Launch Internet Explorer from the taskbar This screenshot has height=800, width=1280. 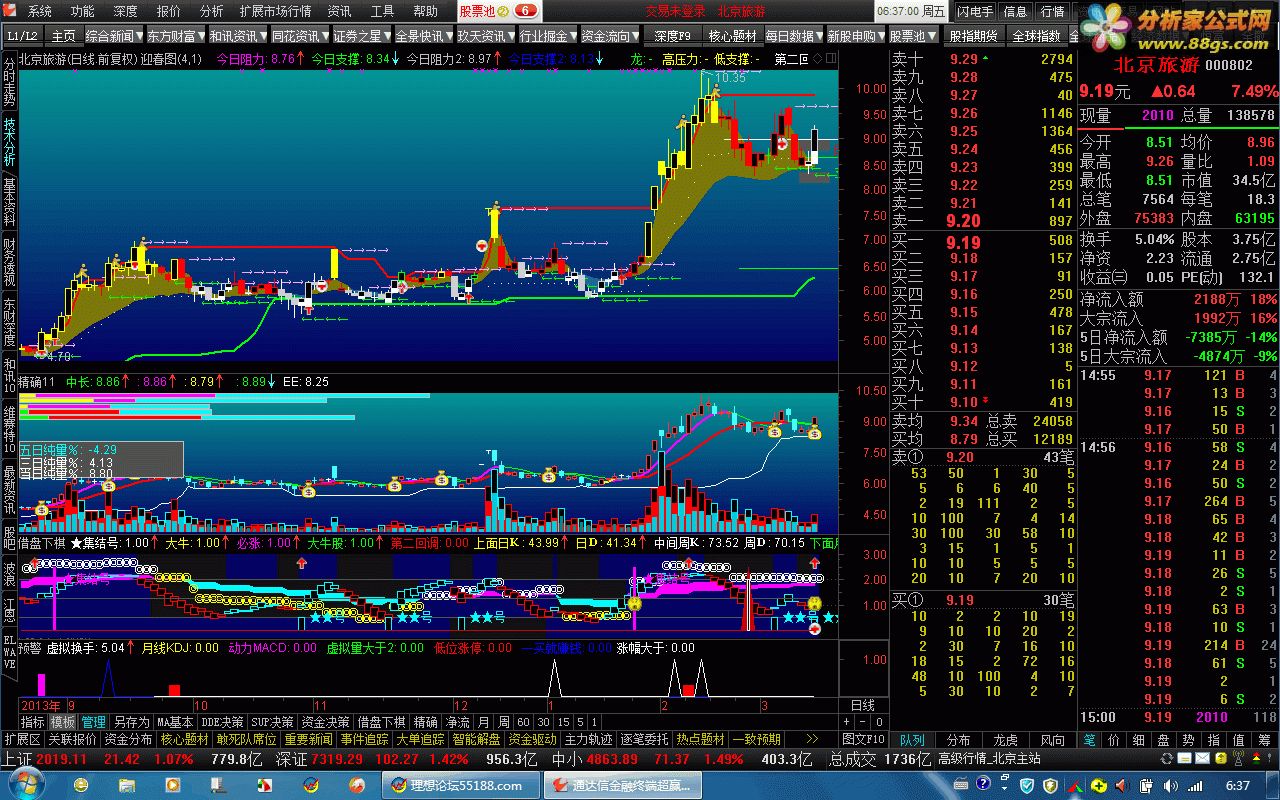pyautogui.click(x=81, y=785)
